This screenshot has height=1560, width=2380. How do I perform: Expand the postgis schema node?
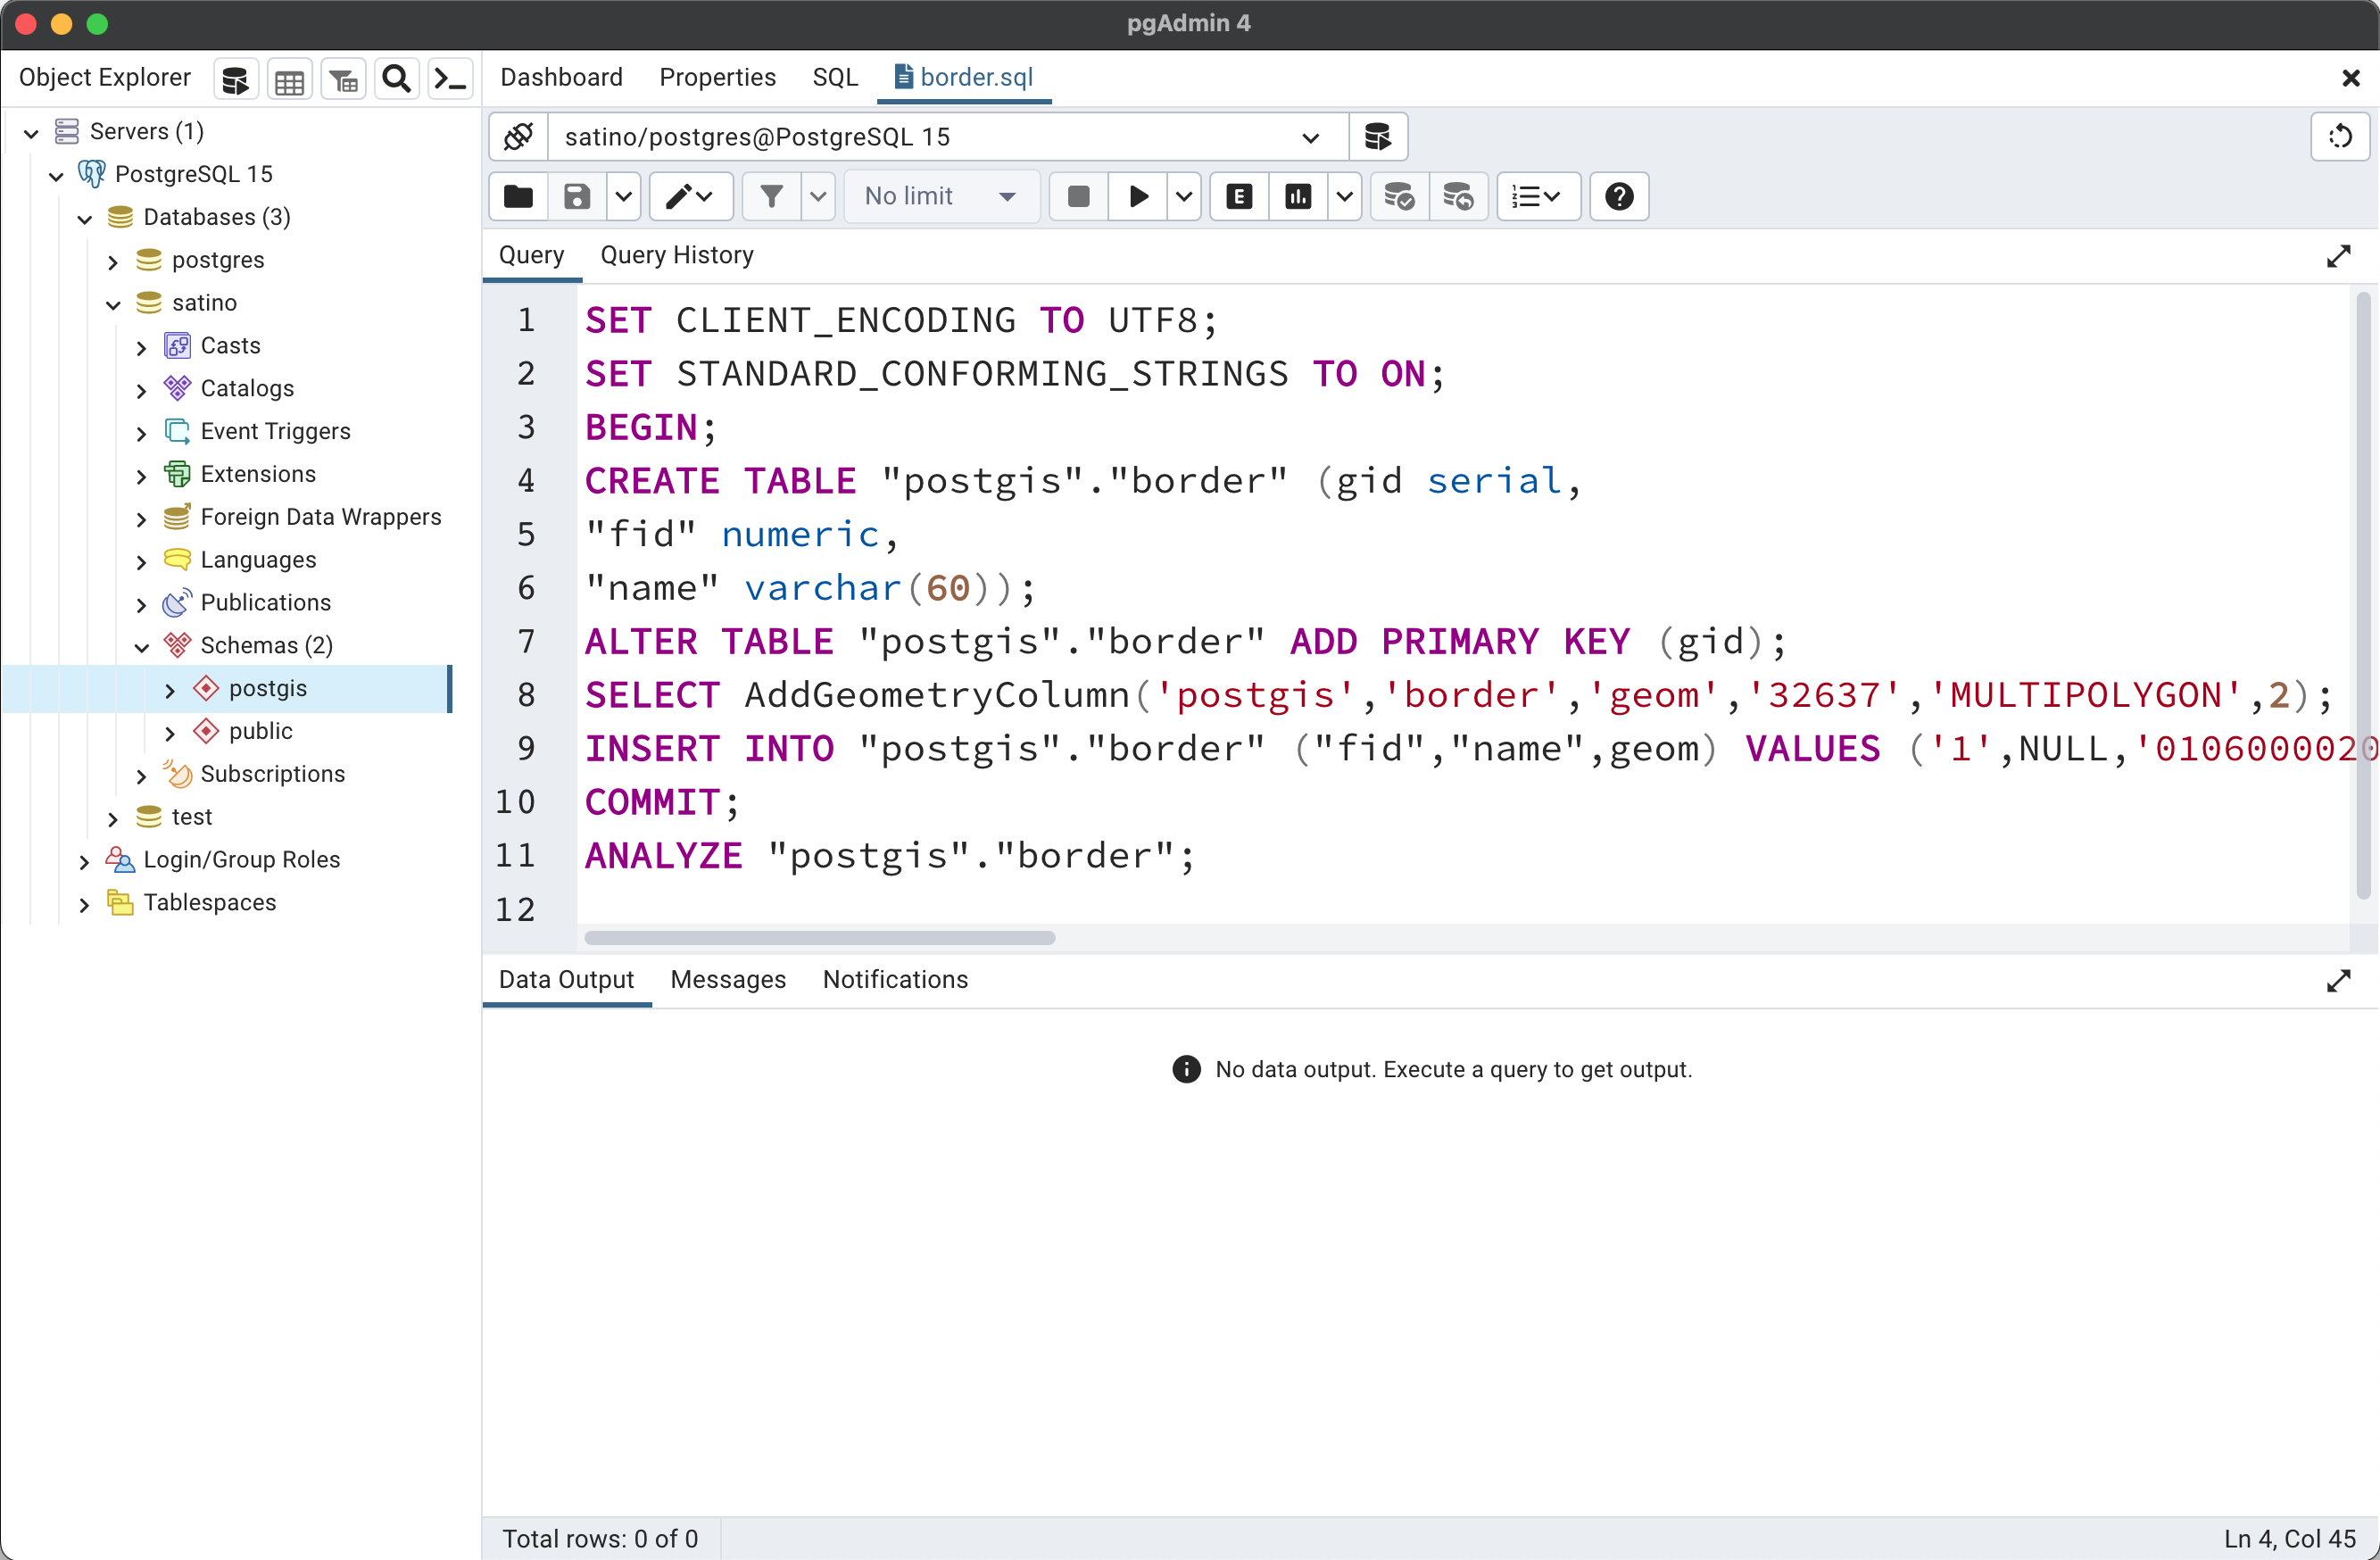pos(170,690)
